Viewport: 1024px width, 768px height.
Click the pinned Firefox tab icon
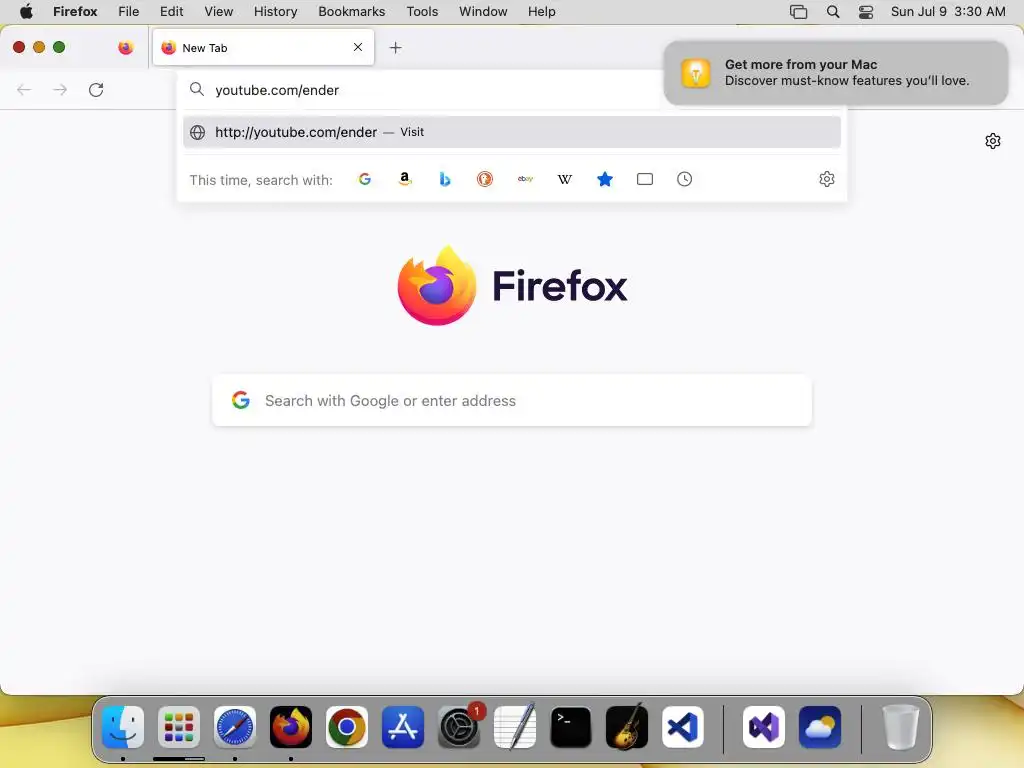point(125,48)
